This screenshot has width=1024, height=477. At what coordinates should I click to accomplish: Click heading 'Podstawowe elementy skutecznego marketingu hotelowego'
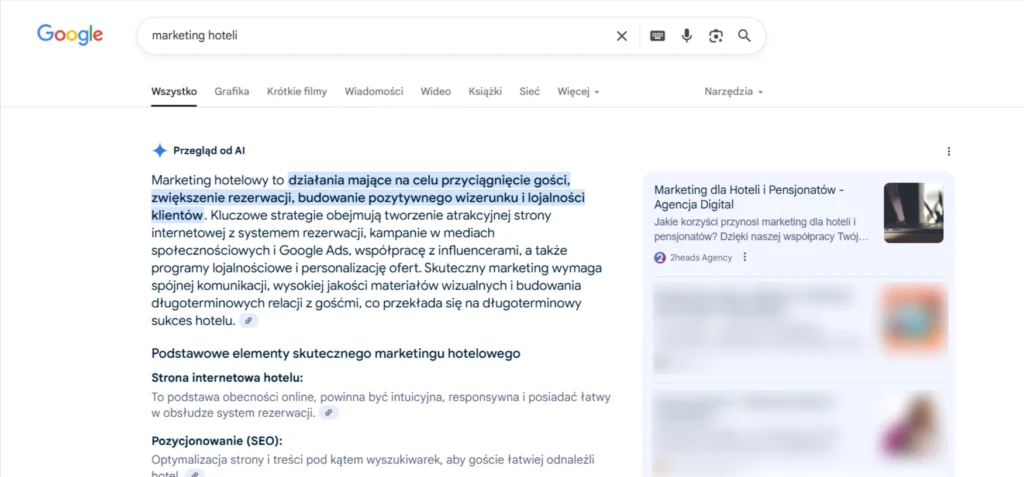click(x=336, y=354)
